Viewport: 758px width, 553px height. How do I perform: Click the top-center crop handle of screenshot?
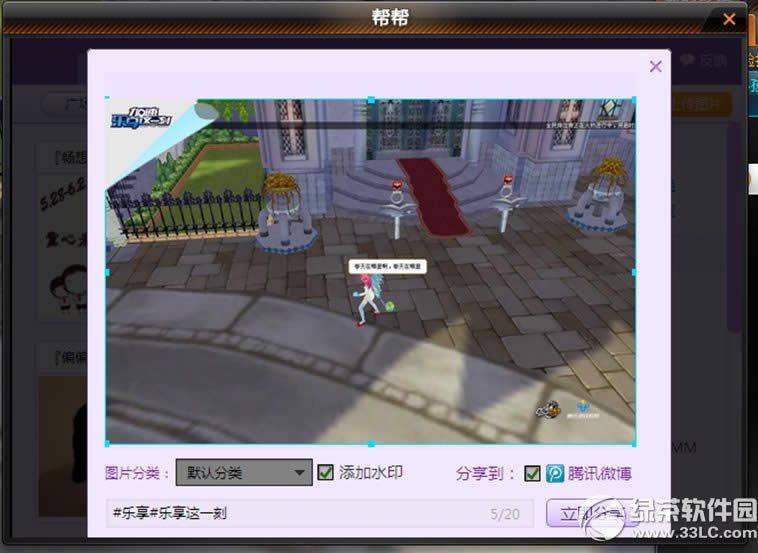pyautogui.click(x=371, y=100)
